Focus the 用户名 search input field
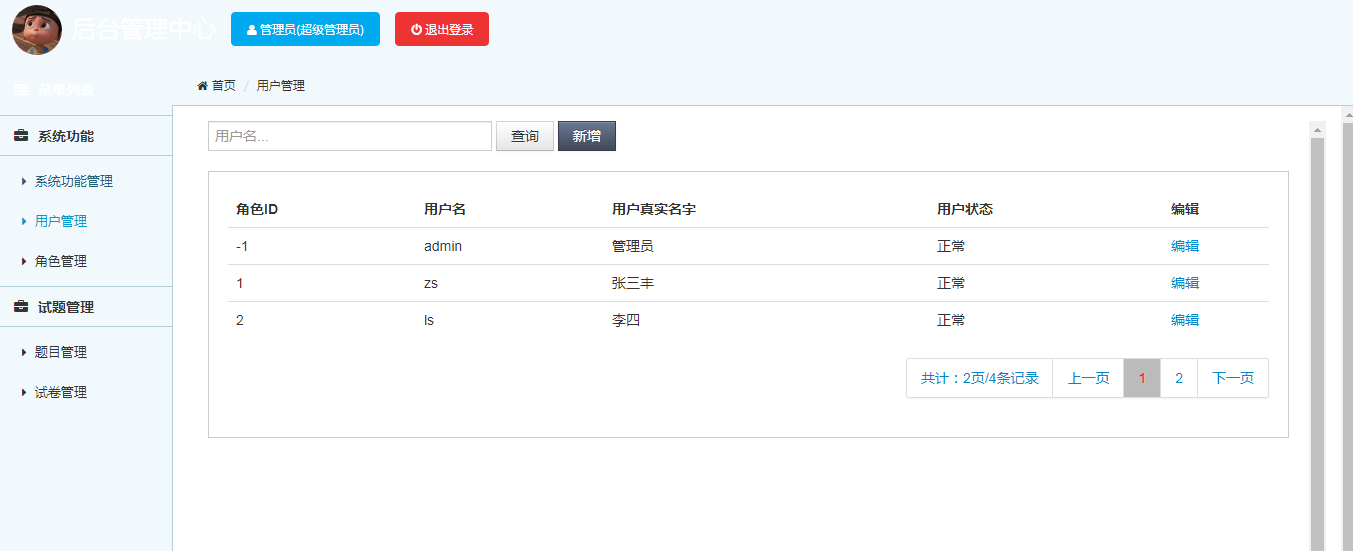Image resolution: width=1353 pixels, height=551 pixels. (350, 136)
